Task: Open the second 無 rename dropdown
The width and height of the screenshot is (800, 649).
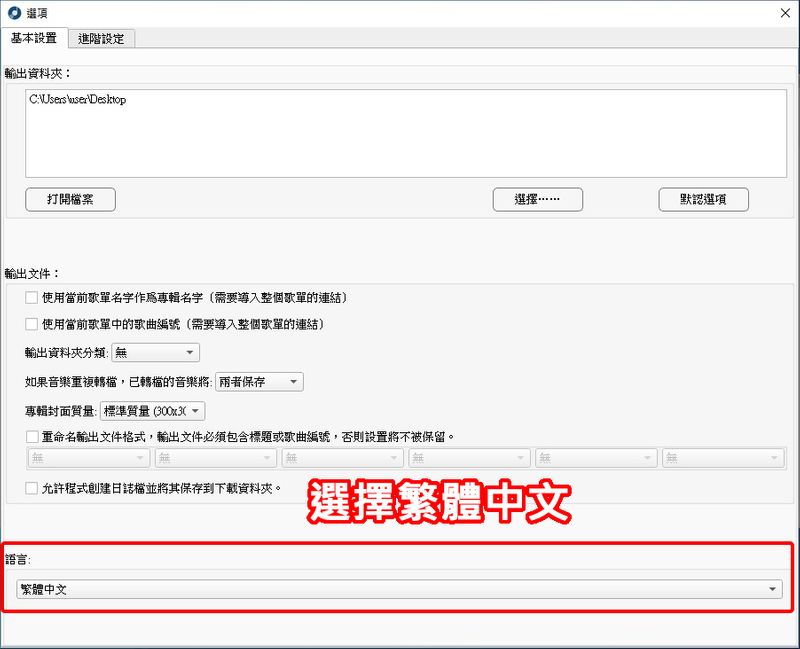Action: click(216, 458)
